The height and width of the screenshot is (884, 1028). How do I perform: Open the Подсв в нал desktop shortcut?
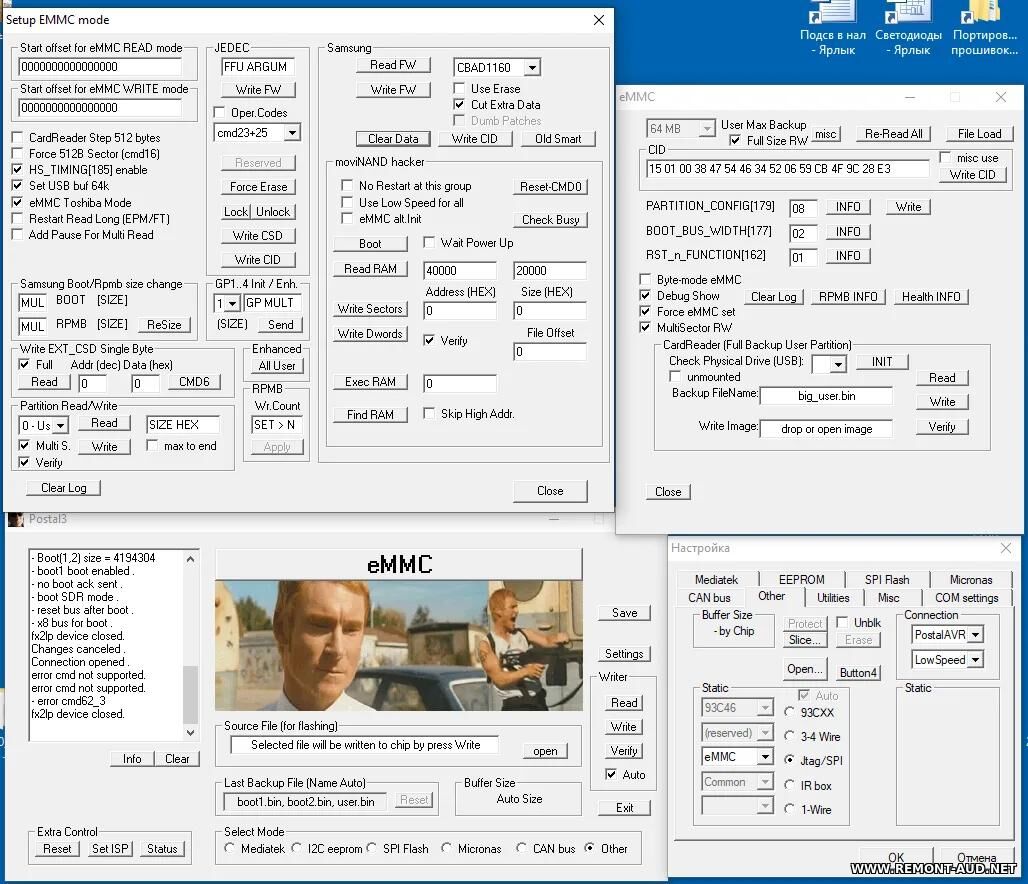pyautogui.click(x=833, y=30)
